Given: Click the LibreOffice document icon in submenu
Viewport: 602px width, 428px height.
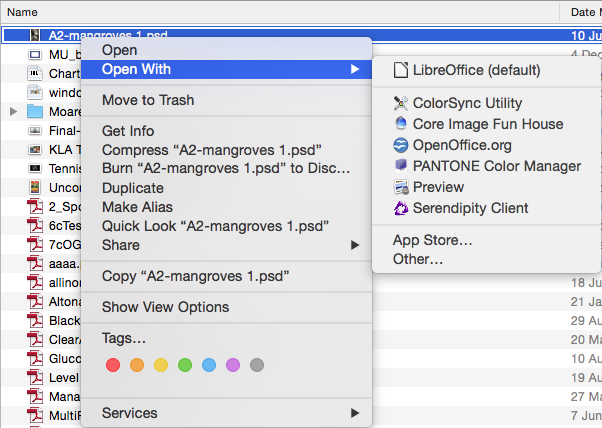Looking at the screenshot, I should 400,70.
